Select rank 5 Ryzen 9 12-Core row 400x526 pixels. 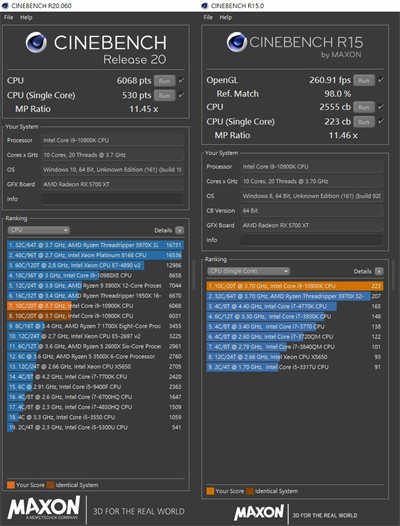point(95,285)
